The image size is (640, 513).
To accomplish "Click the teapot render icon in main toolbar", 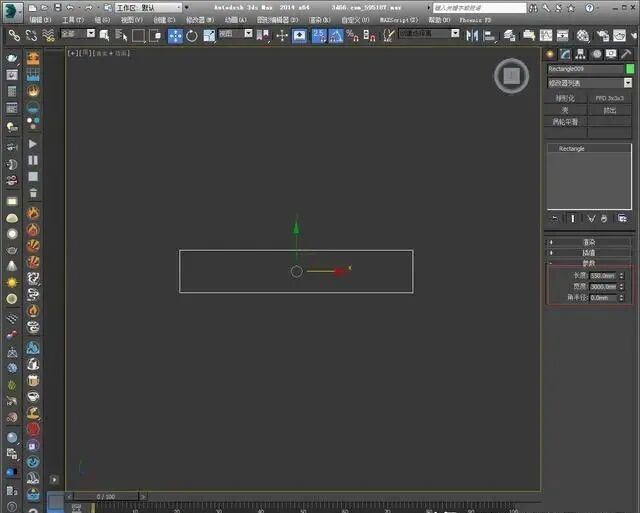I will tap(619, 36).
